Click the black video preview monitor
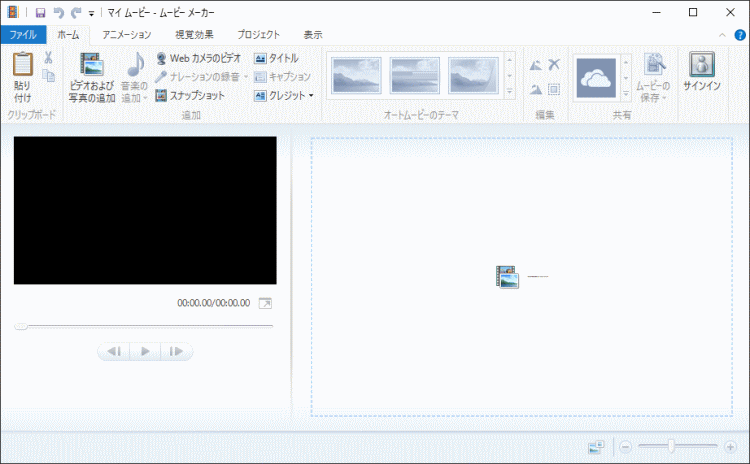 tap(145, 210)
